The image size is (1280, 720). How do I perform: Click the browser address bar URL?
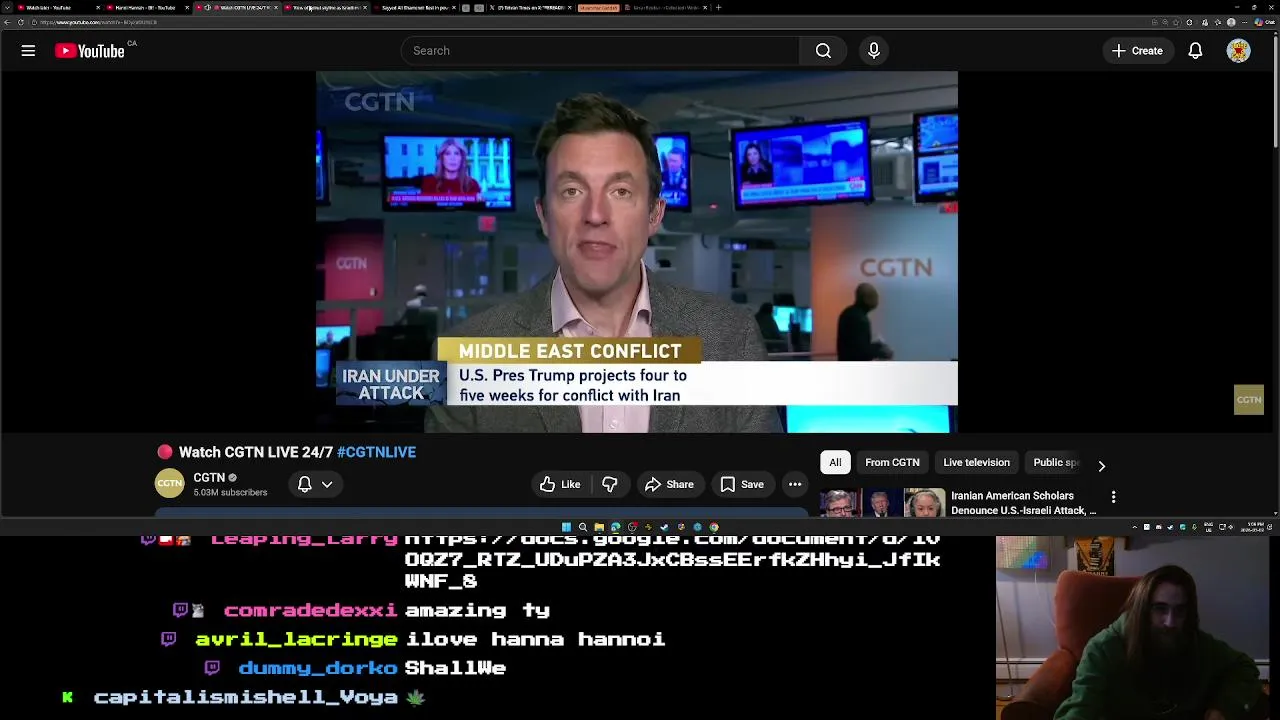pos(98,22)
